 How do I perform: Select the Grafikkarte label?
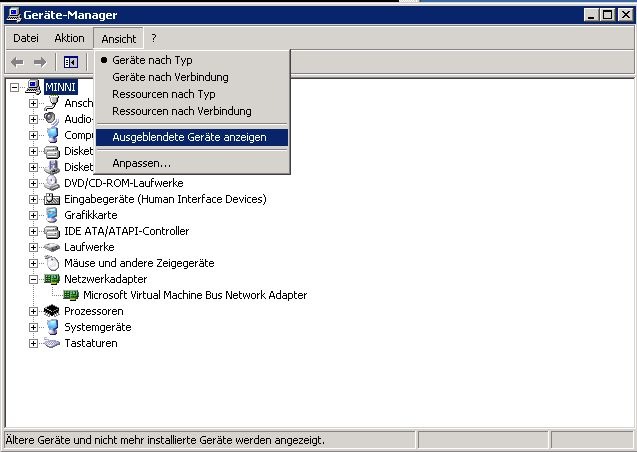pos(91,215)
